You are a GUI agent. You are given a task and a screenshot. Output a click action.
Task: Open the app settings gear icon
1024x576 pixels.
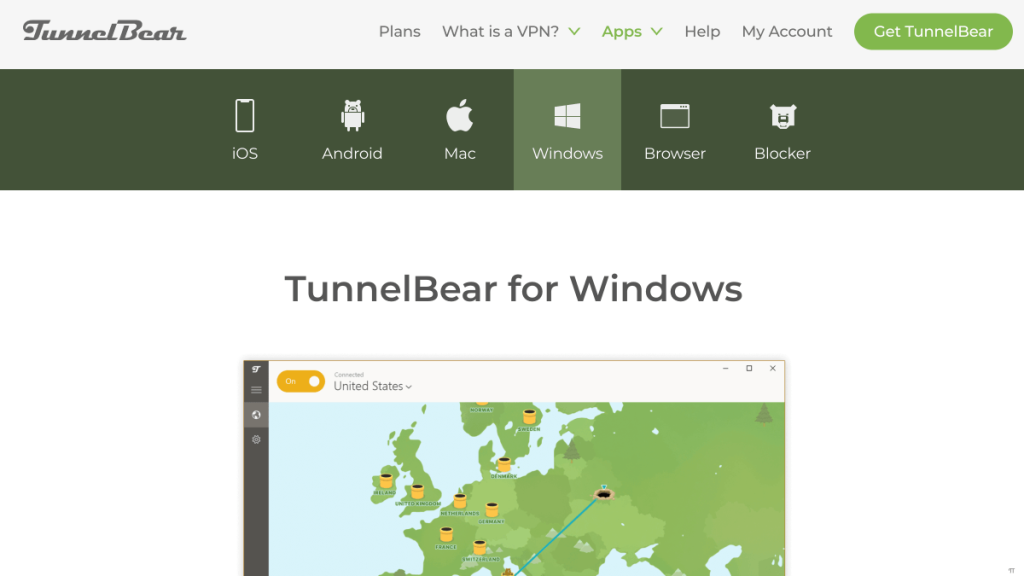point(256,440)
